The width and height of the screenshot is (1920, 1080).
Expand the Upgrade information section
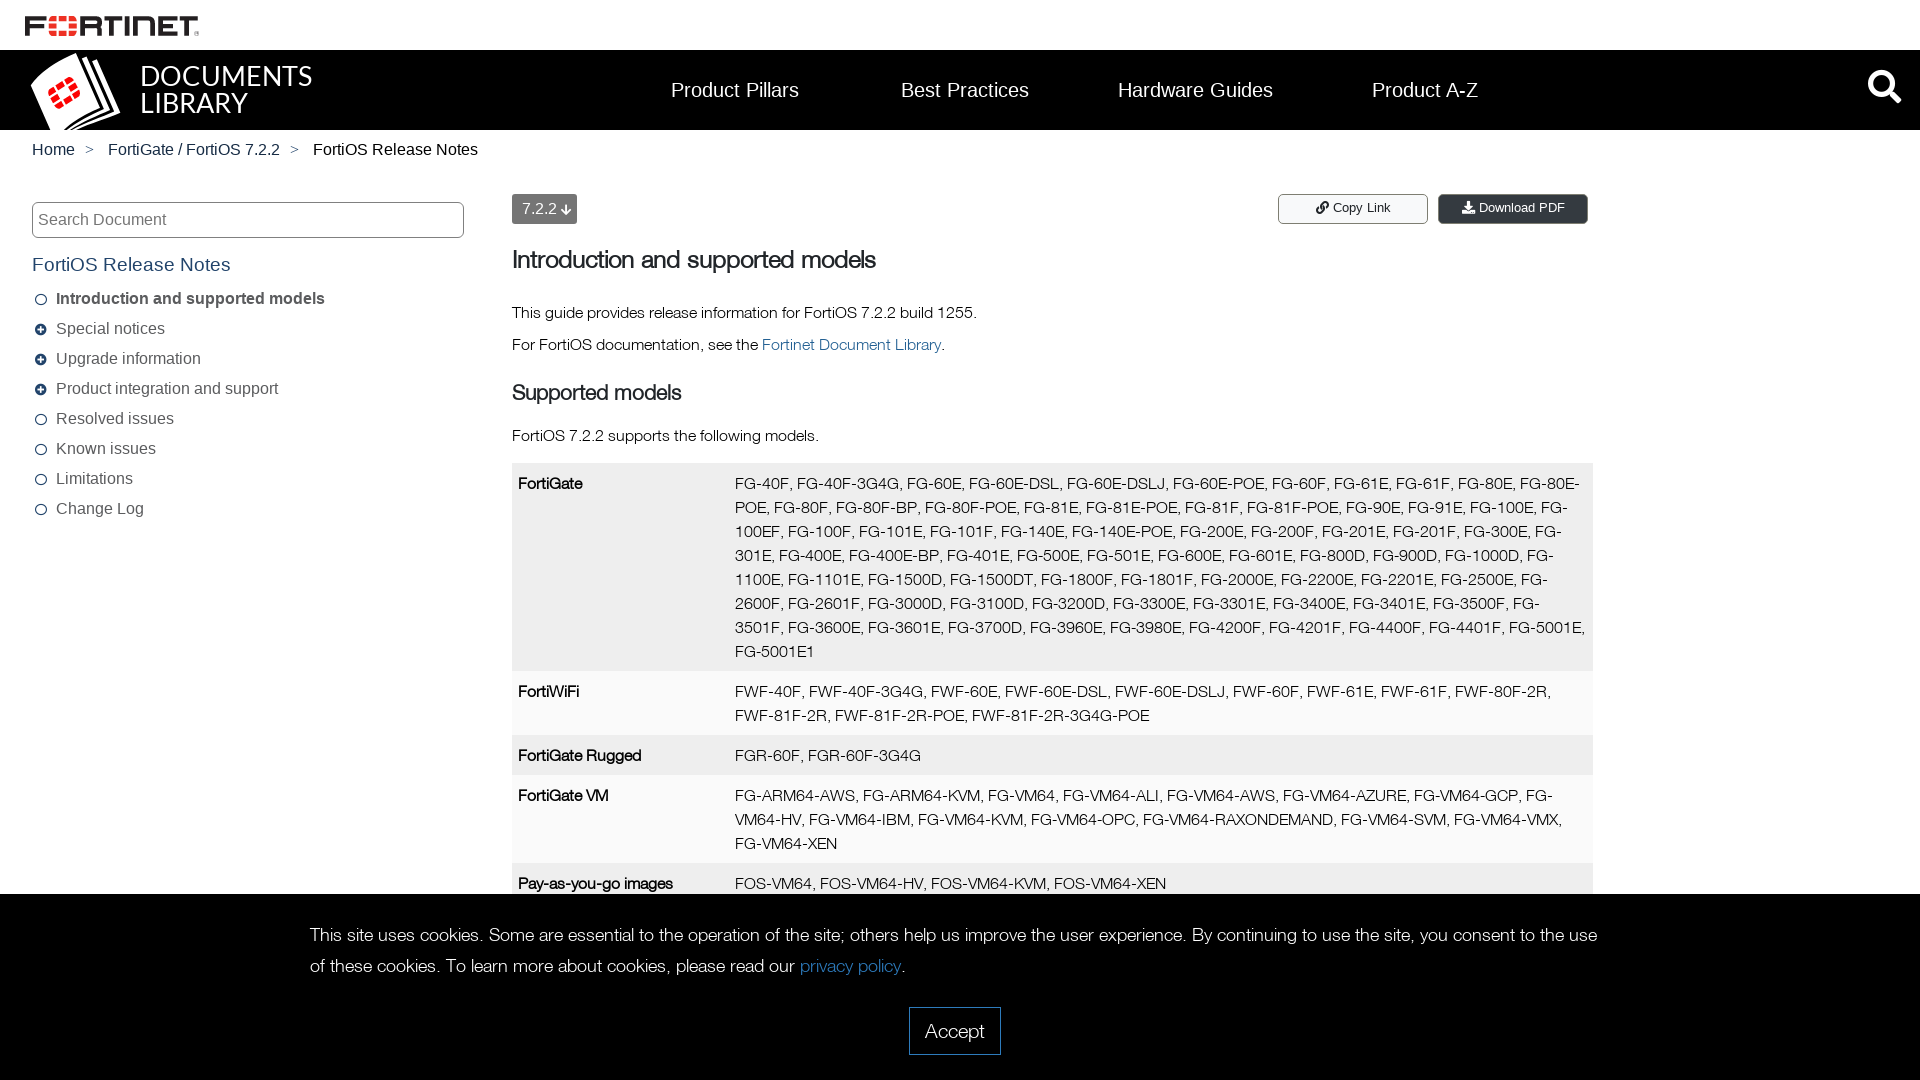40,359
